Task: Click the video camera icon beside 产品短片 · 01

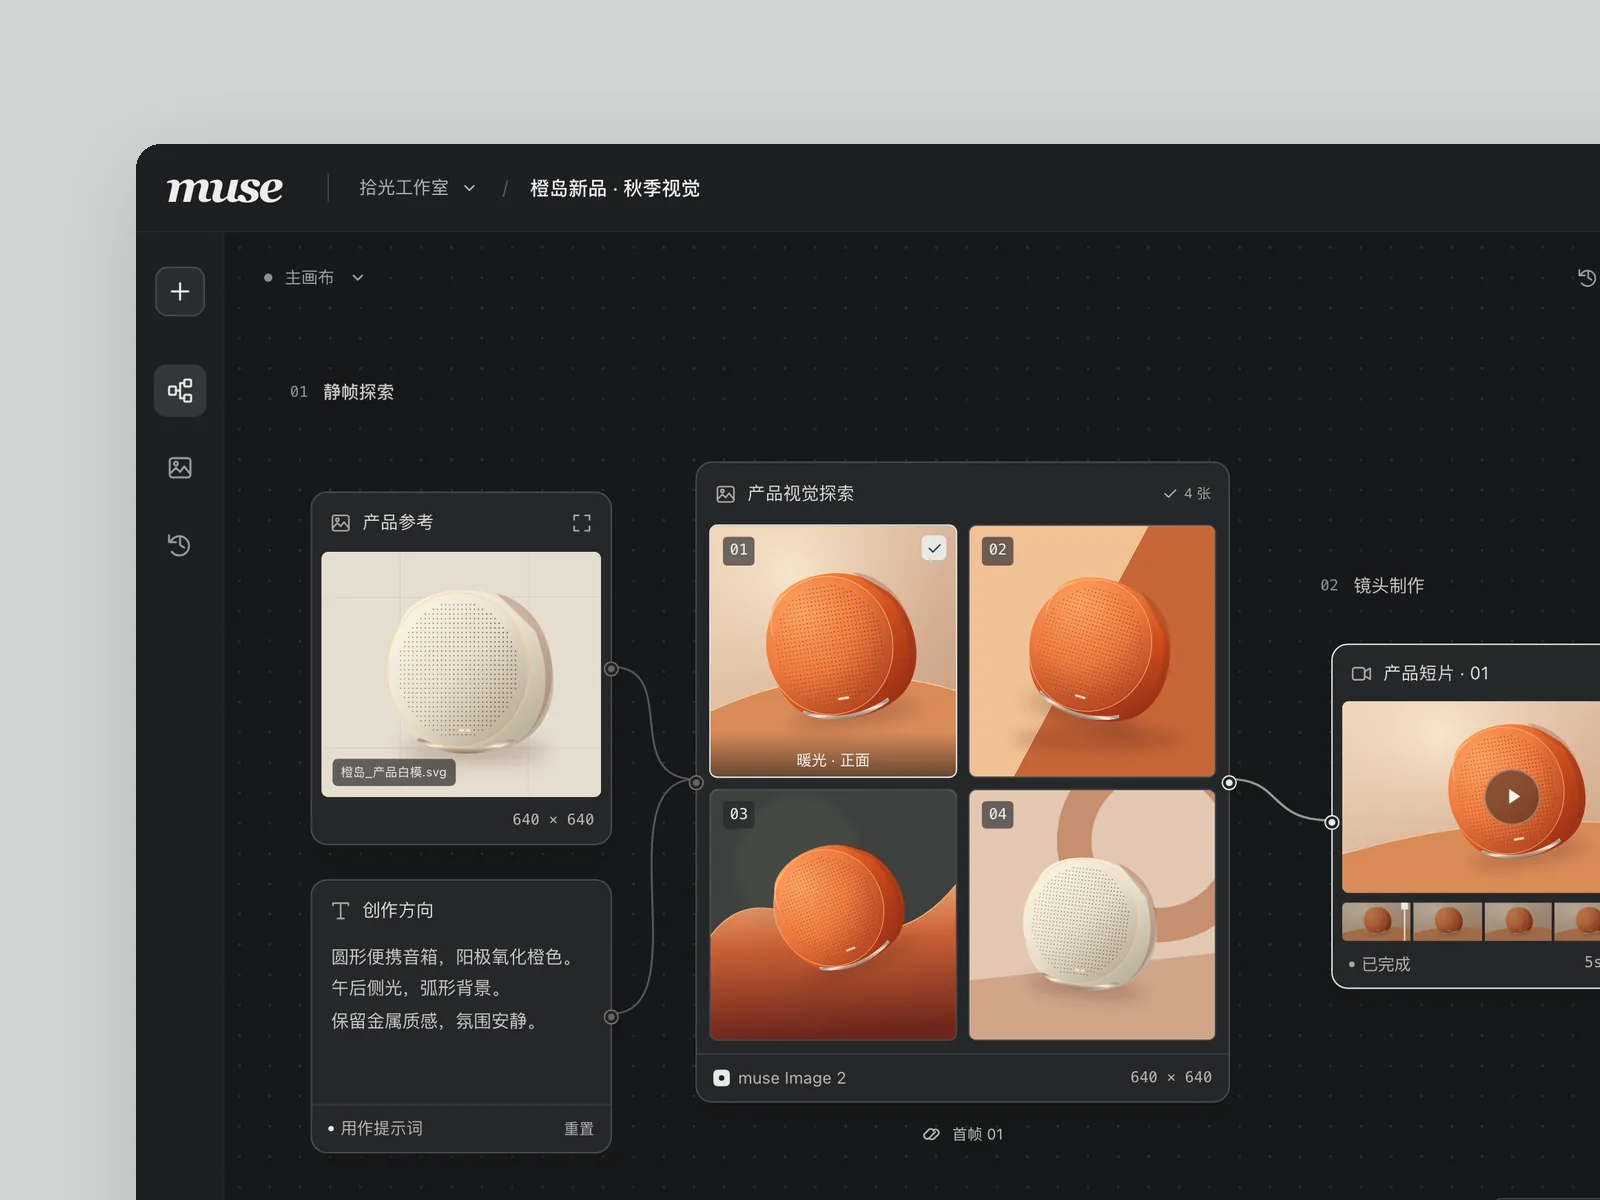Action: tap(1361, 674)
